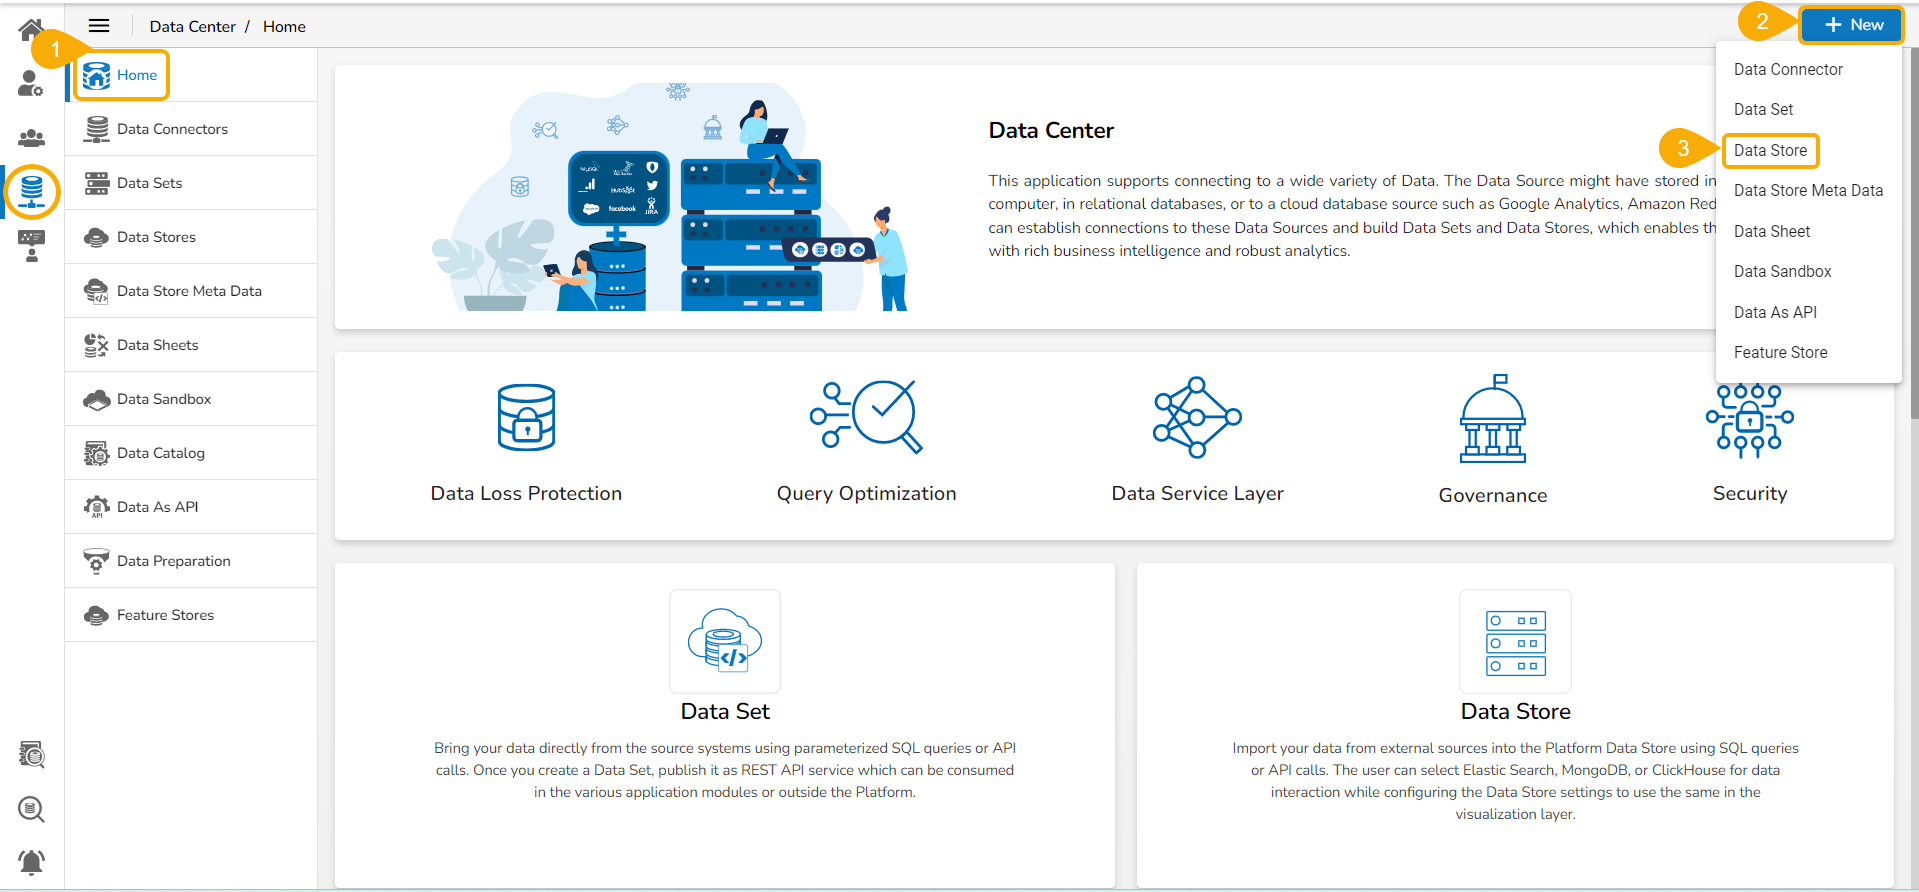Pick Data Store Meta Data from New menu
1919x892 pixels.
(x=1808, y=190)
